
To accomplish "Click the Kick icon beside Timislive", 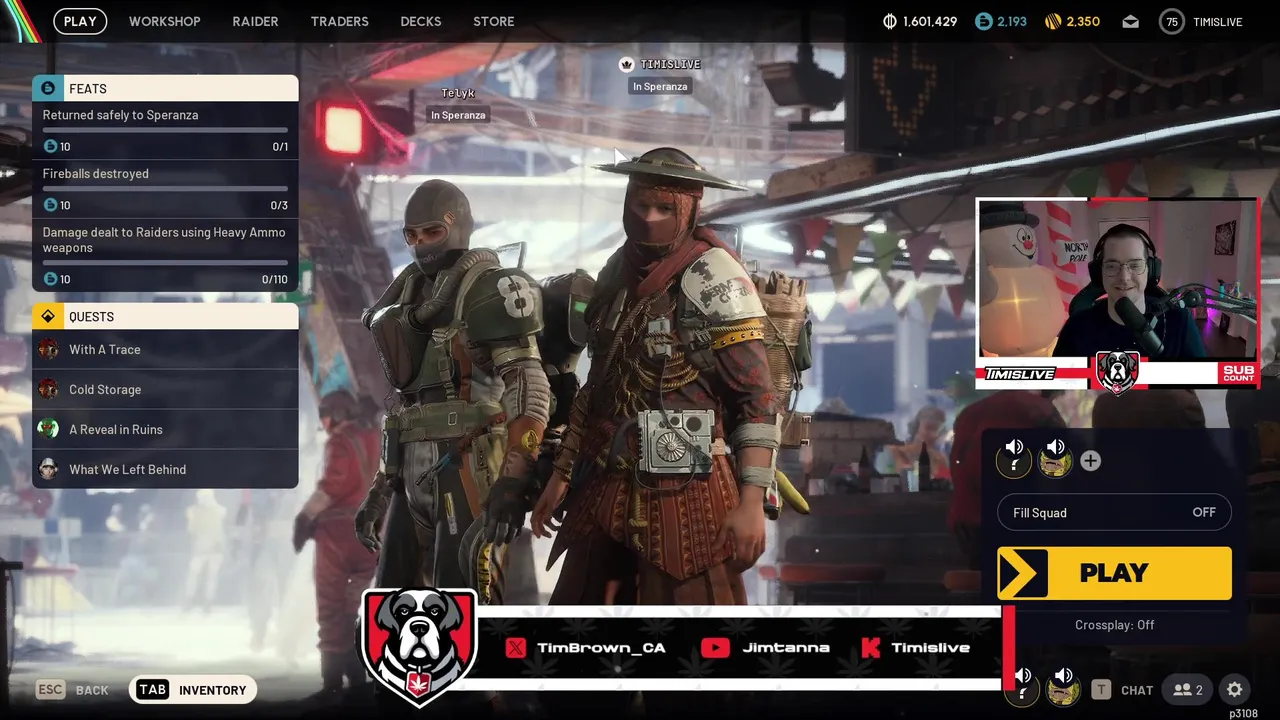I will tap(871, 648).
